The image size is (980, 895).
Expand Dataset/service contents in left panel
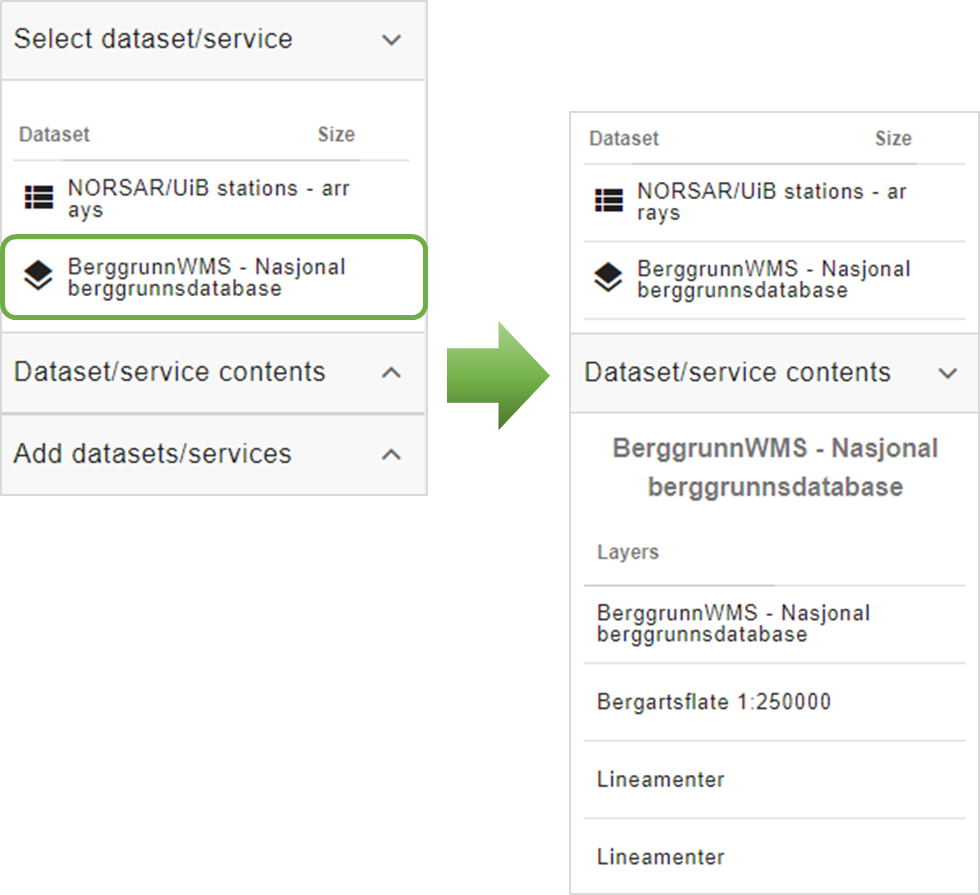391,373
